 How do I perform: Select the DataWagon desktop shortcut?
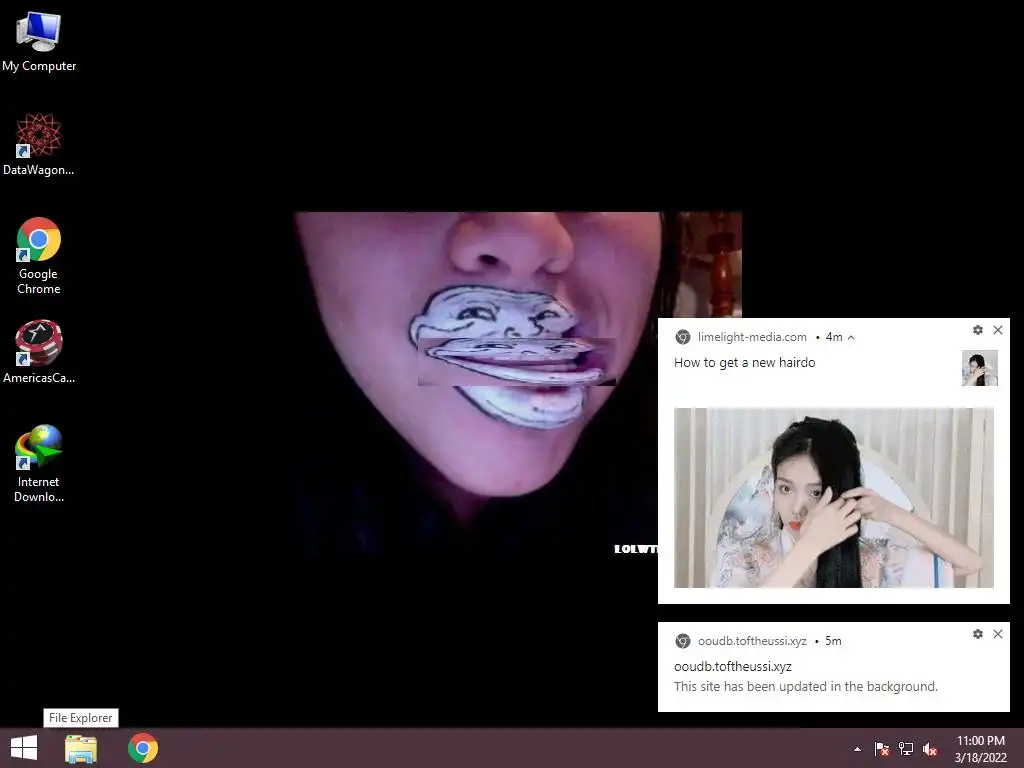39,144
